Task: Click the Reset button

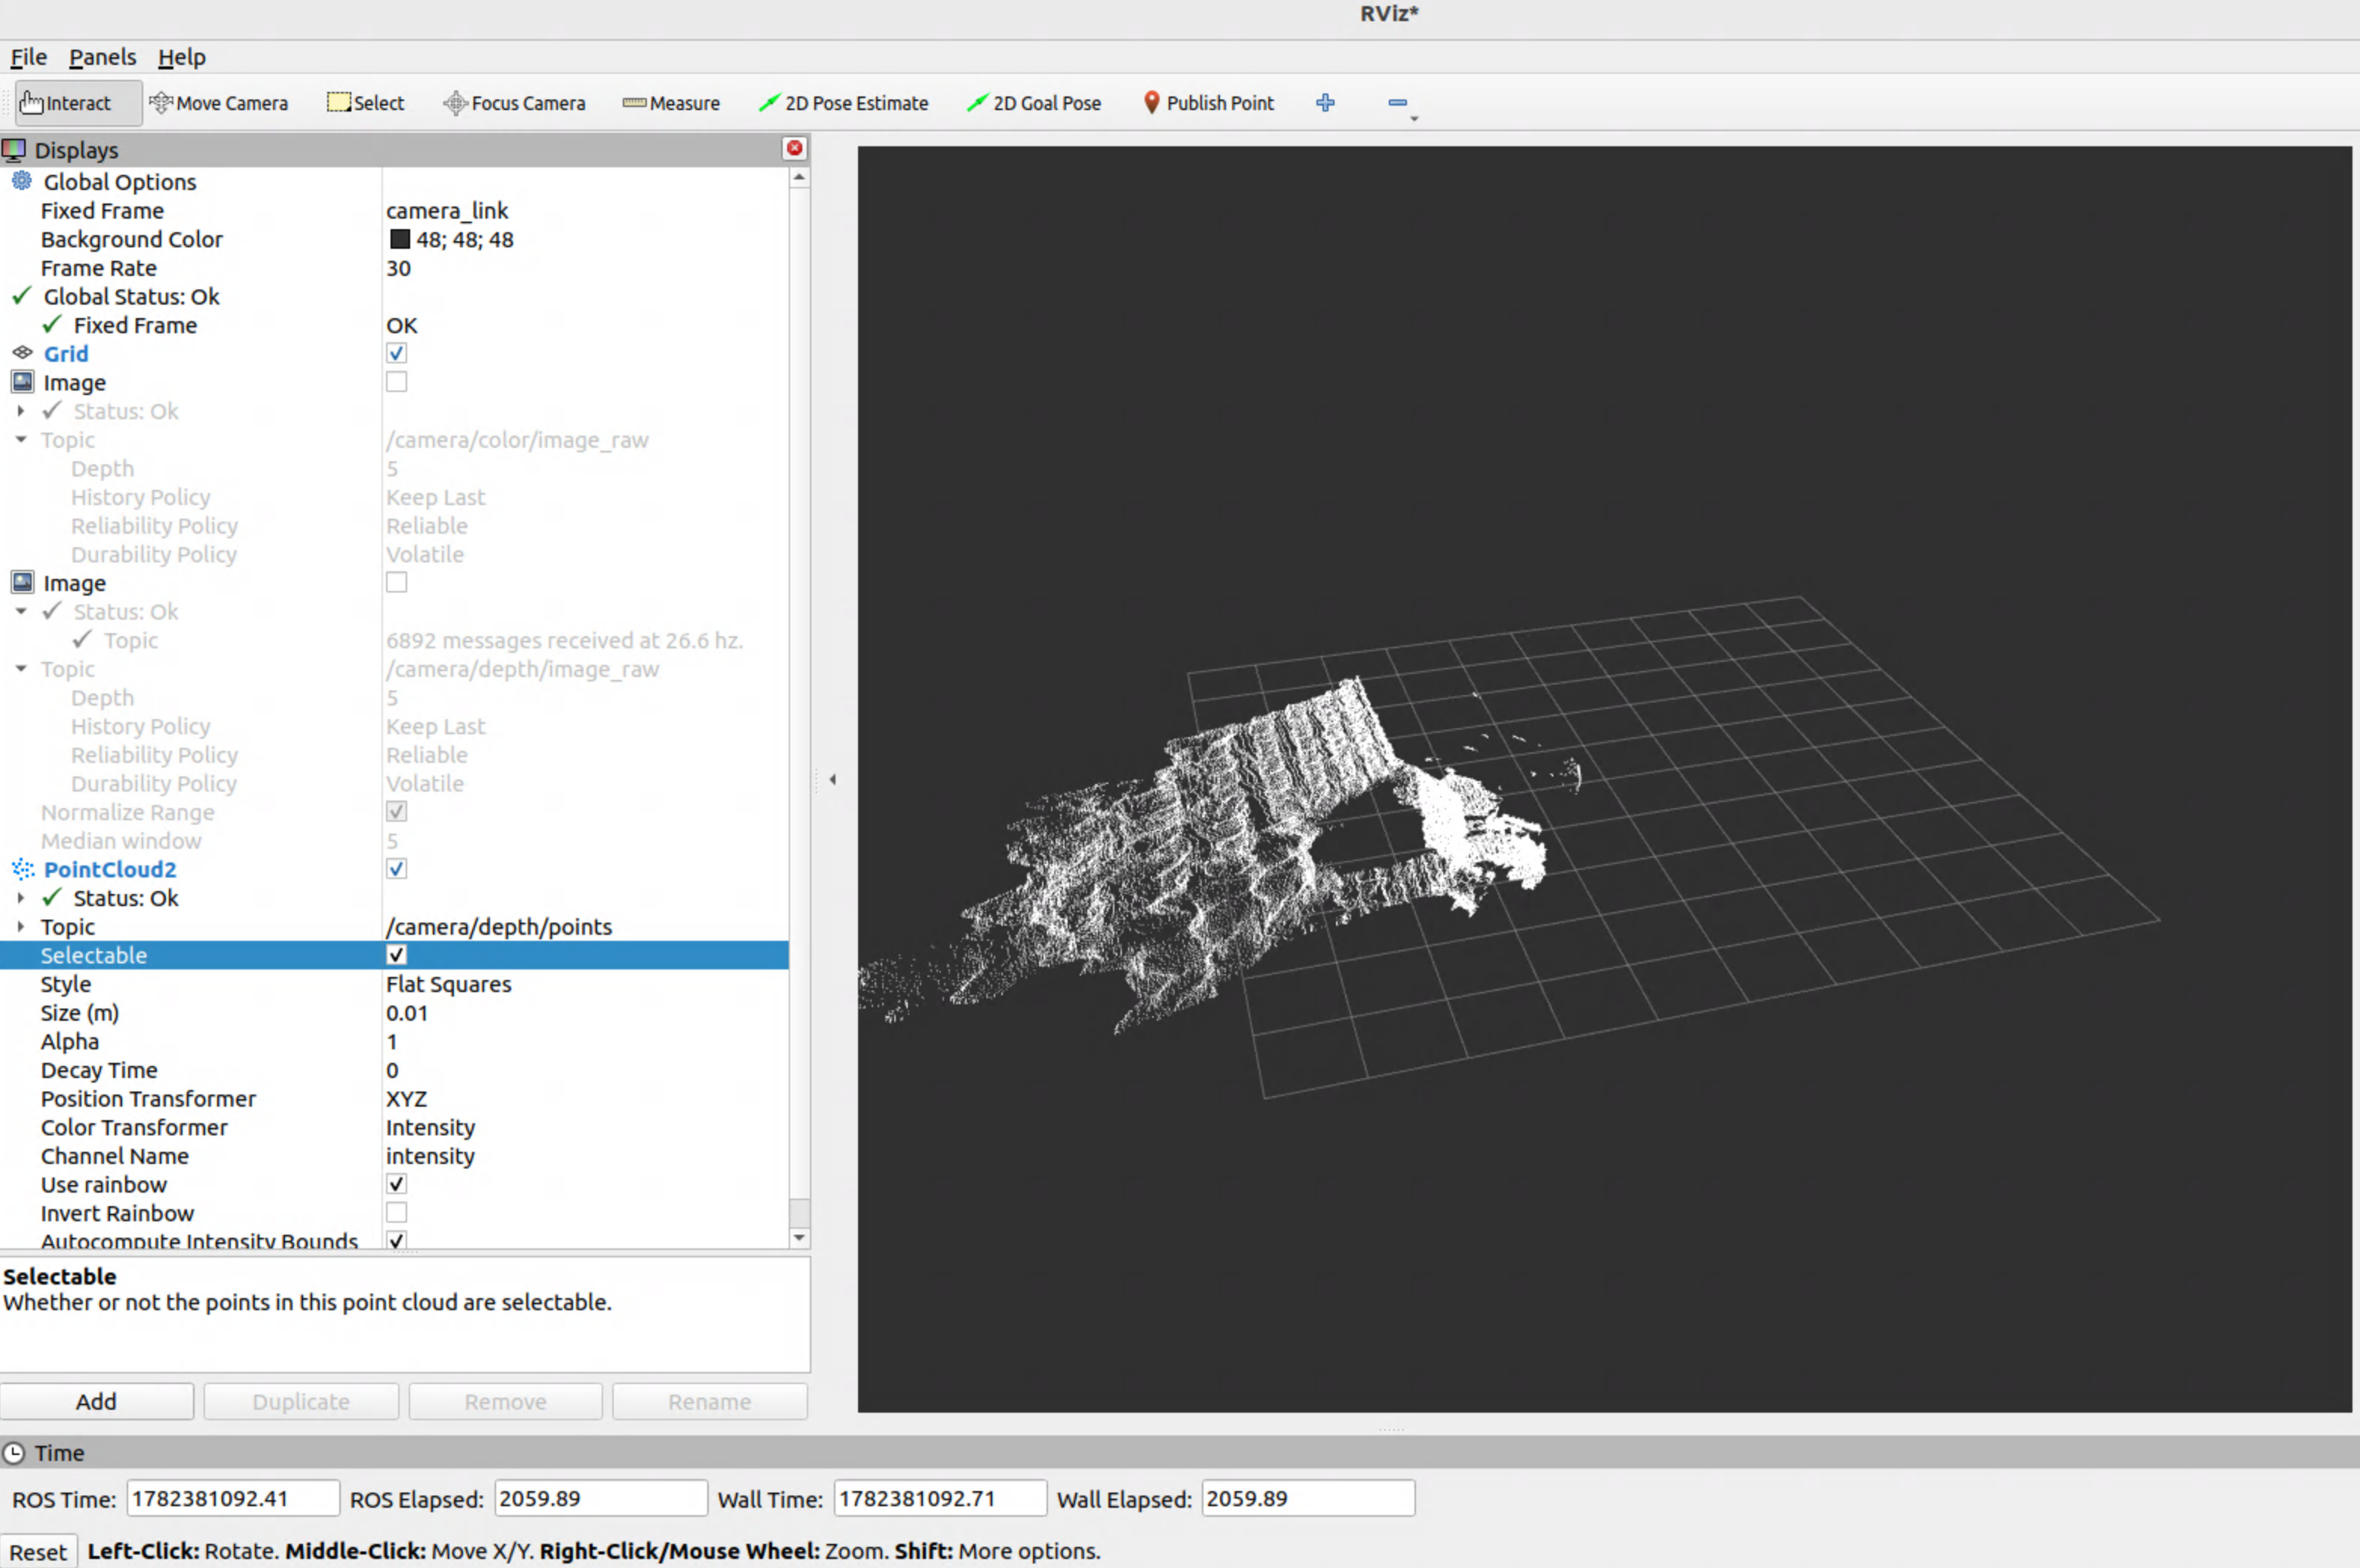Action: [x=38, y=1552]
